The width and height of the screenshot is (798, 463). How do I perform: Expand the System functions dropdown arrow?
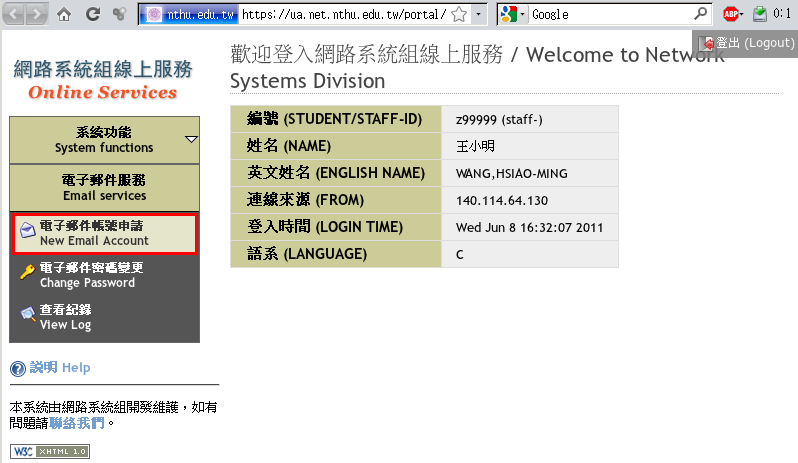[x=191, y=140]
